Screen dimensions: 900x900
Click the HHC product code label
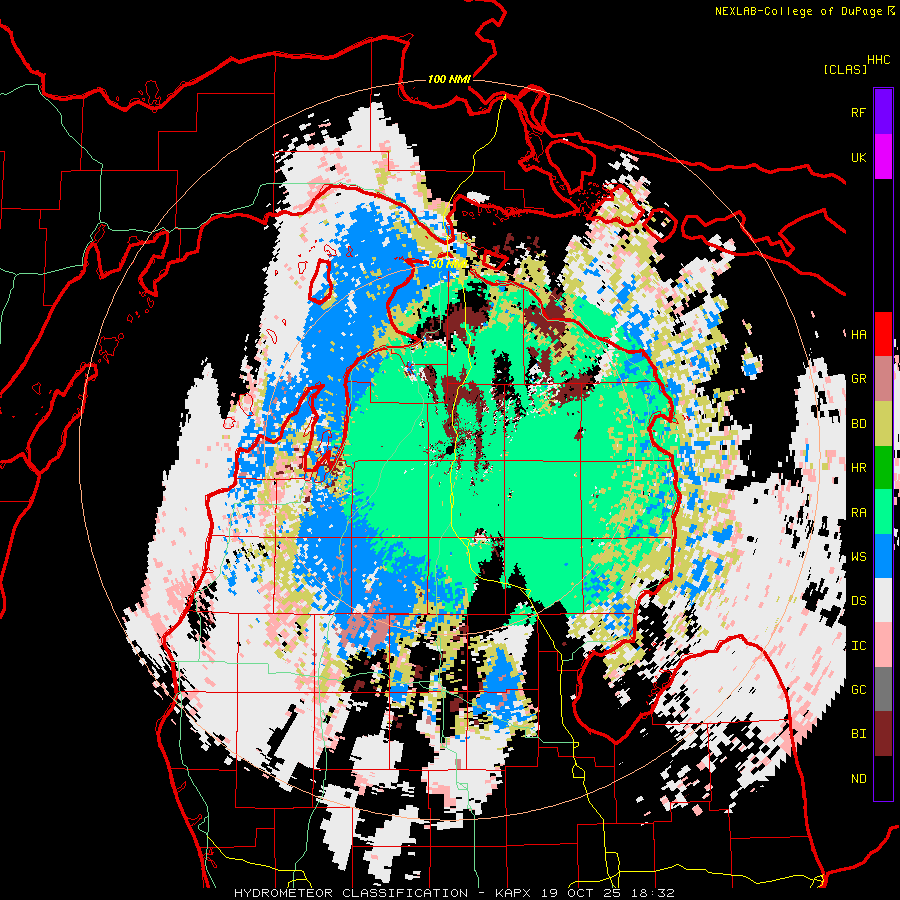[x=879, y=60]
